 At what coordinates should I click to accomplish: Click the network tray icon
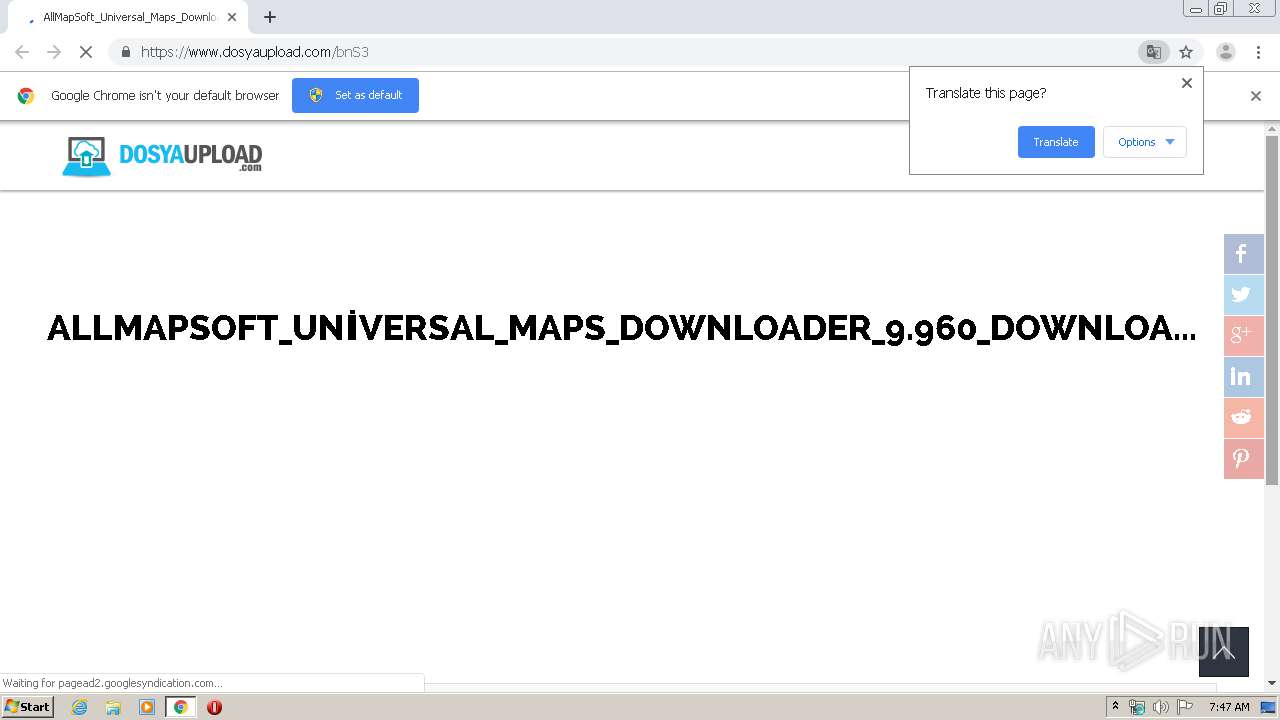pyautogui.click(x=1137, y=707)
